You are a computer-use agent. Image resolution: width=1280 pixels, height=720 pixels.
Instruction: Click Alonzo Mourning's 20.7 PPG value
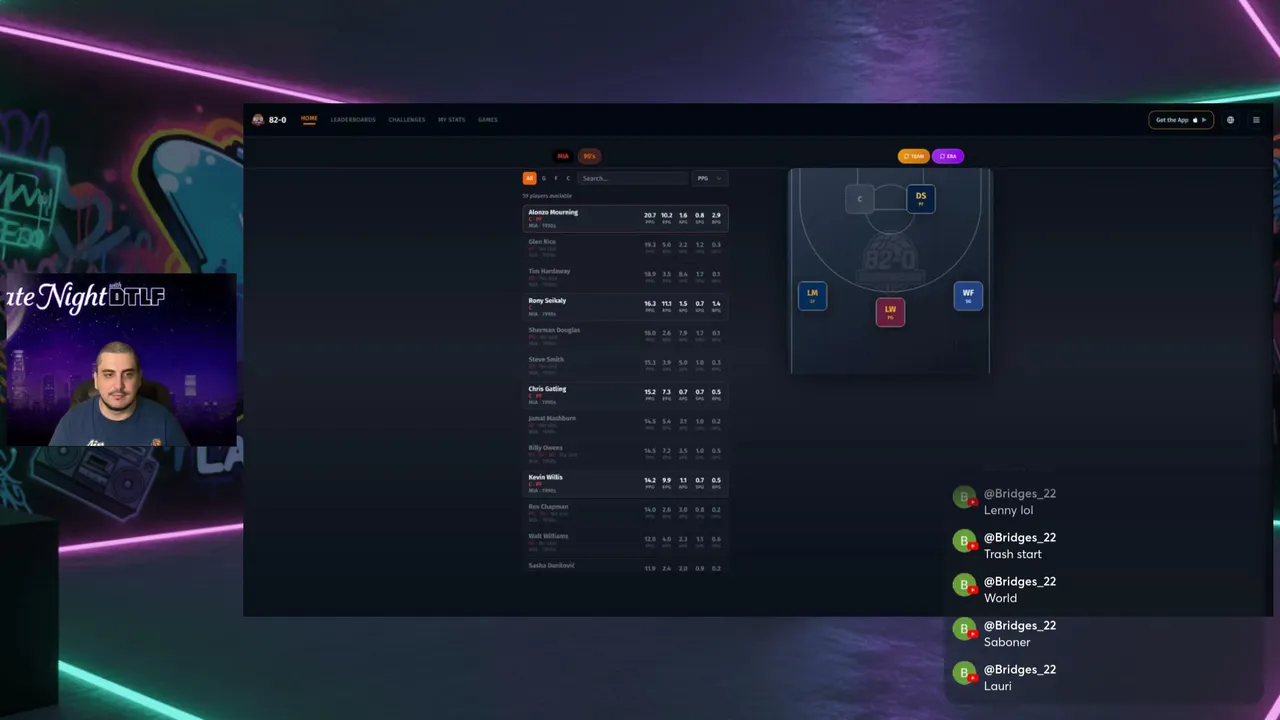(650, 215)
